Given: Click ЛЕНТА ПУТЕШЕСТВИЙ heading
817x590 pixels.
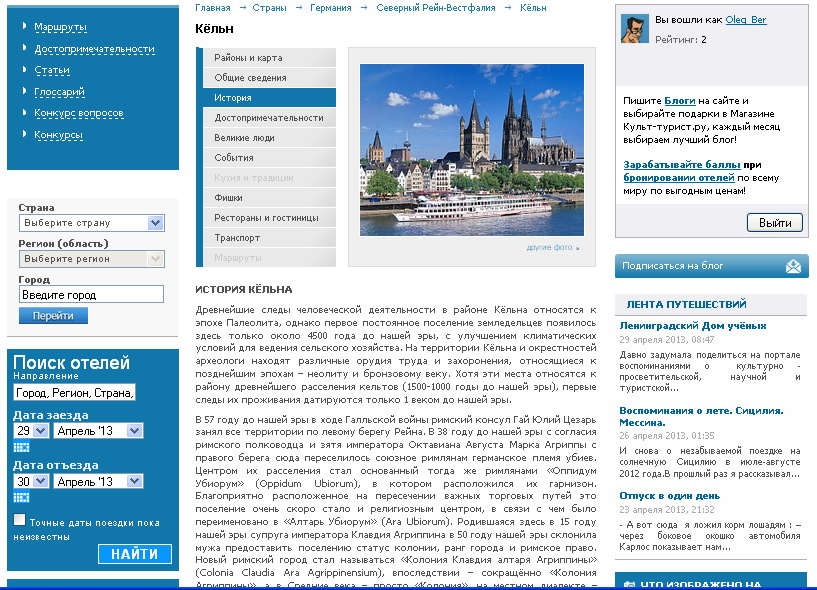Looking at the screenshot, I should point(686,304).
